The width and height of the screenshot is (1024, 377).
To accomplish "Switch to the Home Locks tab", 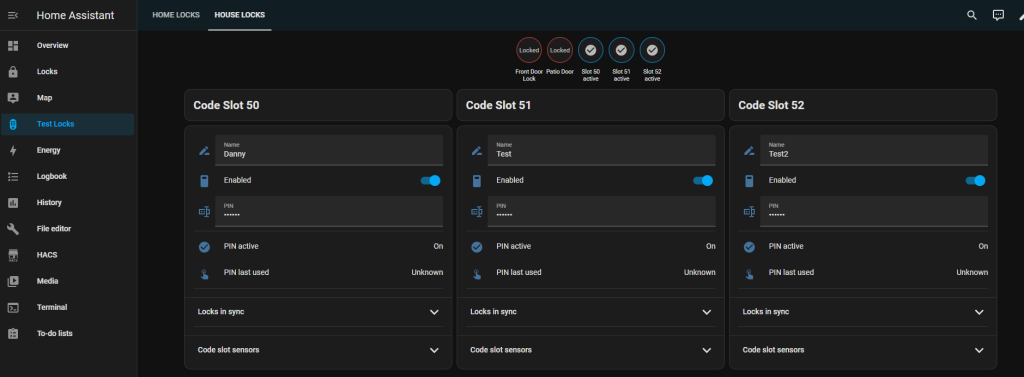I will click(x=176, y=15).
